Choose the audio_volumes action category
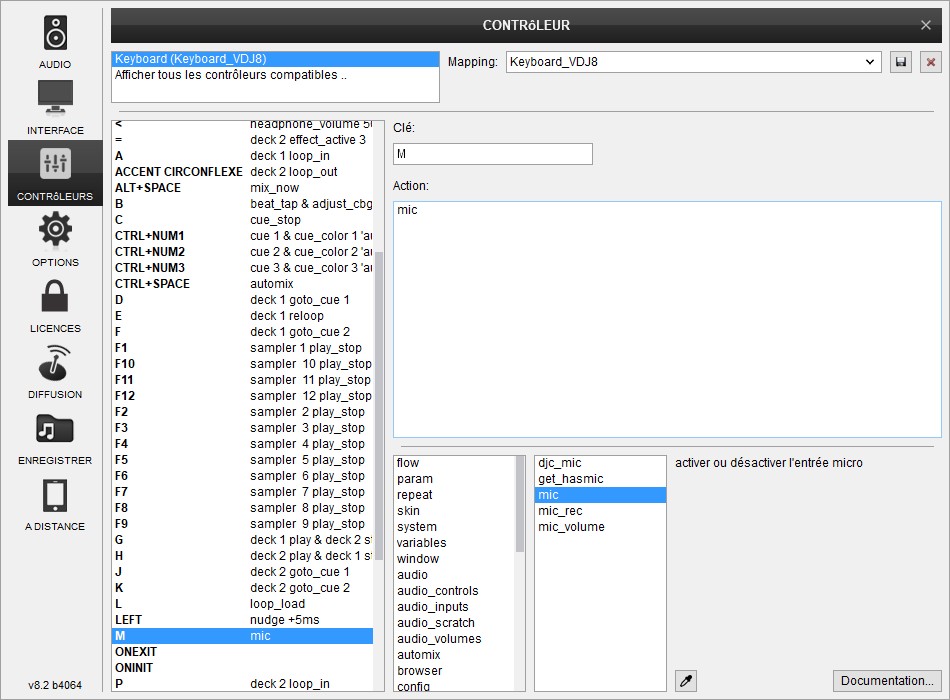Image resolution: width=950 pixels, height=700 pixels. (454, 639)
